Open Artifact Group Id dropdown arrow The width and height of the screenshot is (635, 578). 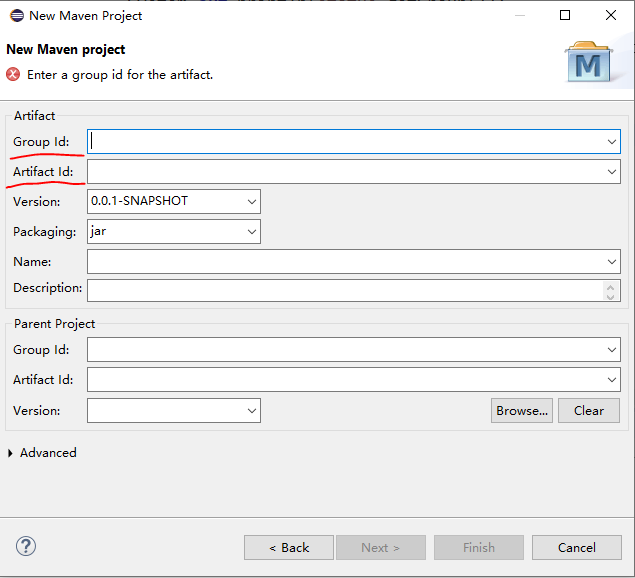(x=612, y=142)
